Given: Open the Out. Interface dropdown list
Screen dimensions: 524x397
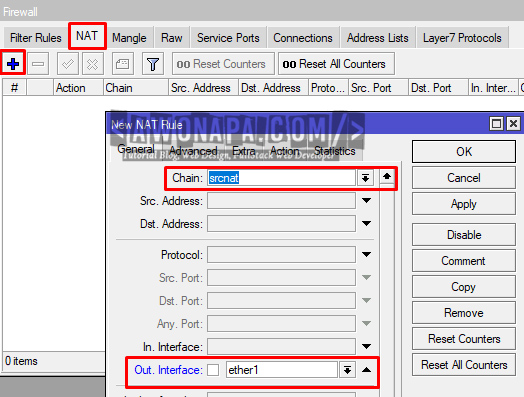Looking at the screenshot, I should point(347,370).
